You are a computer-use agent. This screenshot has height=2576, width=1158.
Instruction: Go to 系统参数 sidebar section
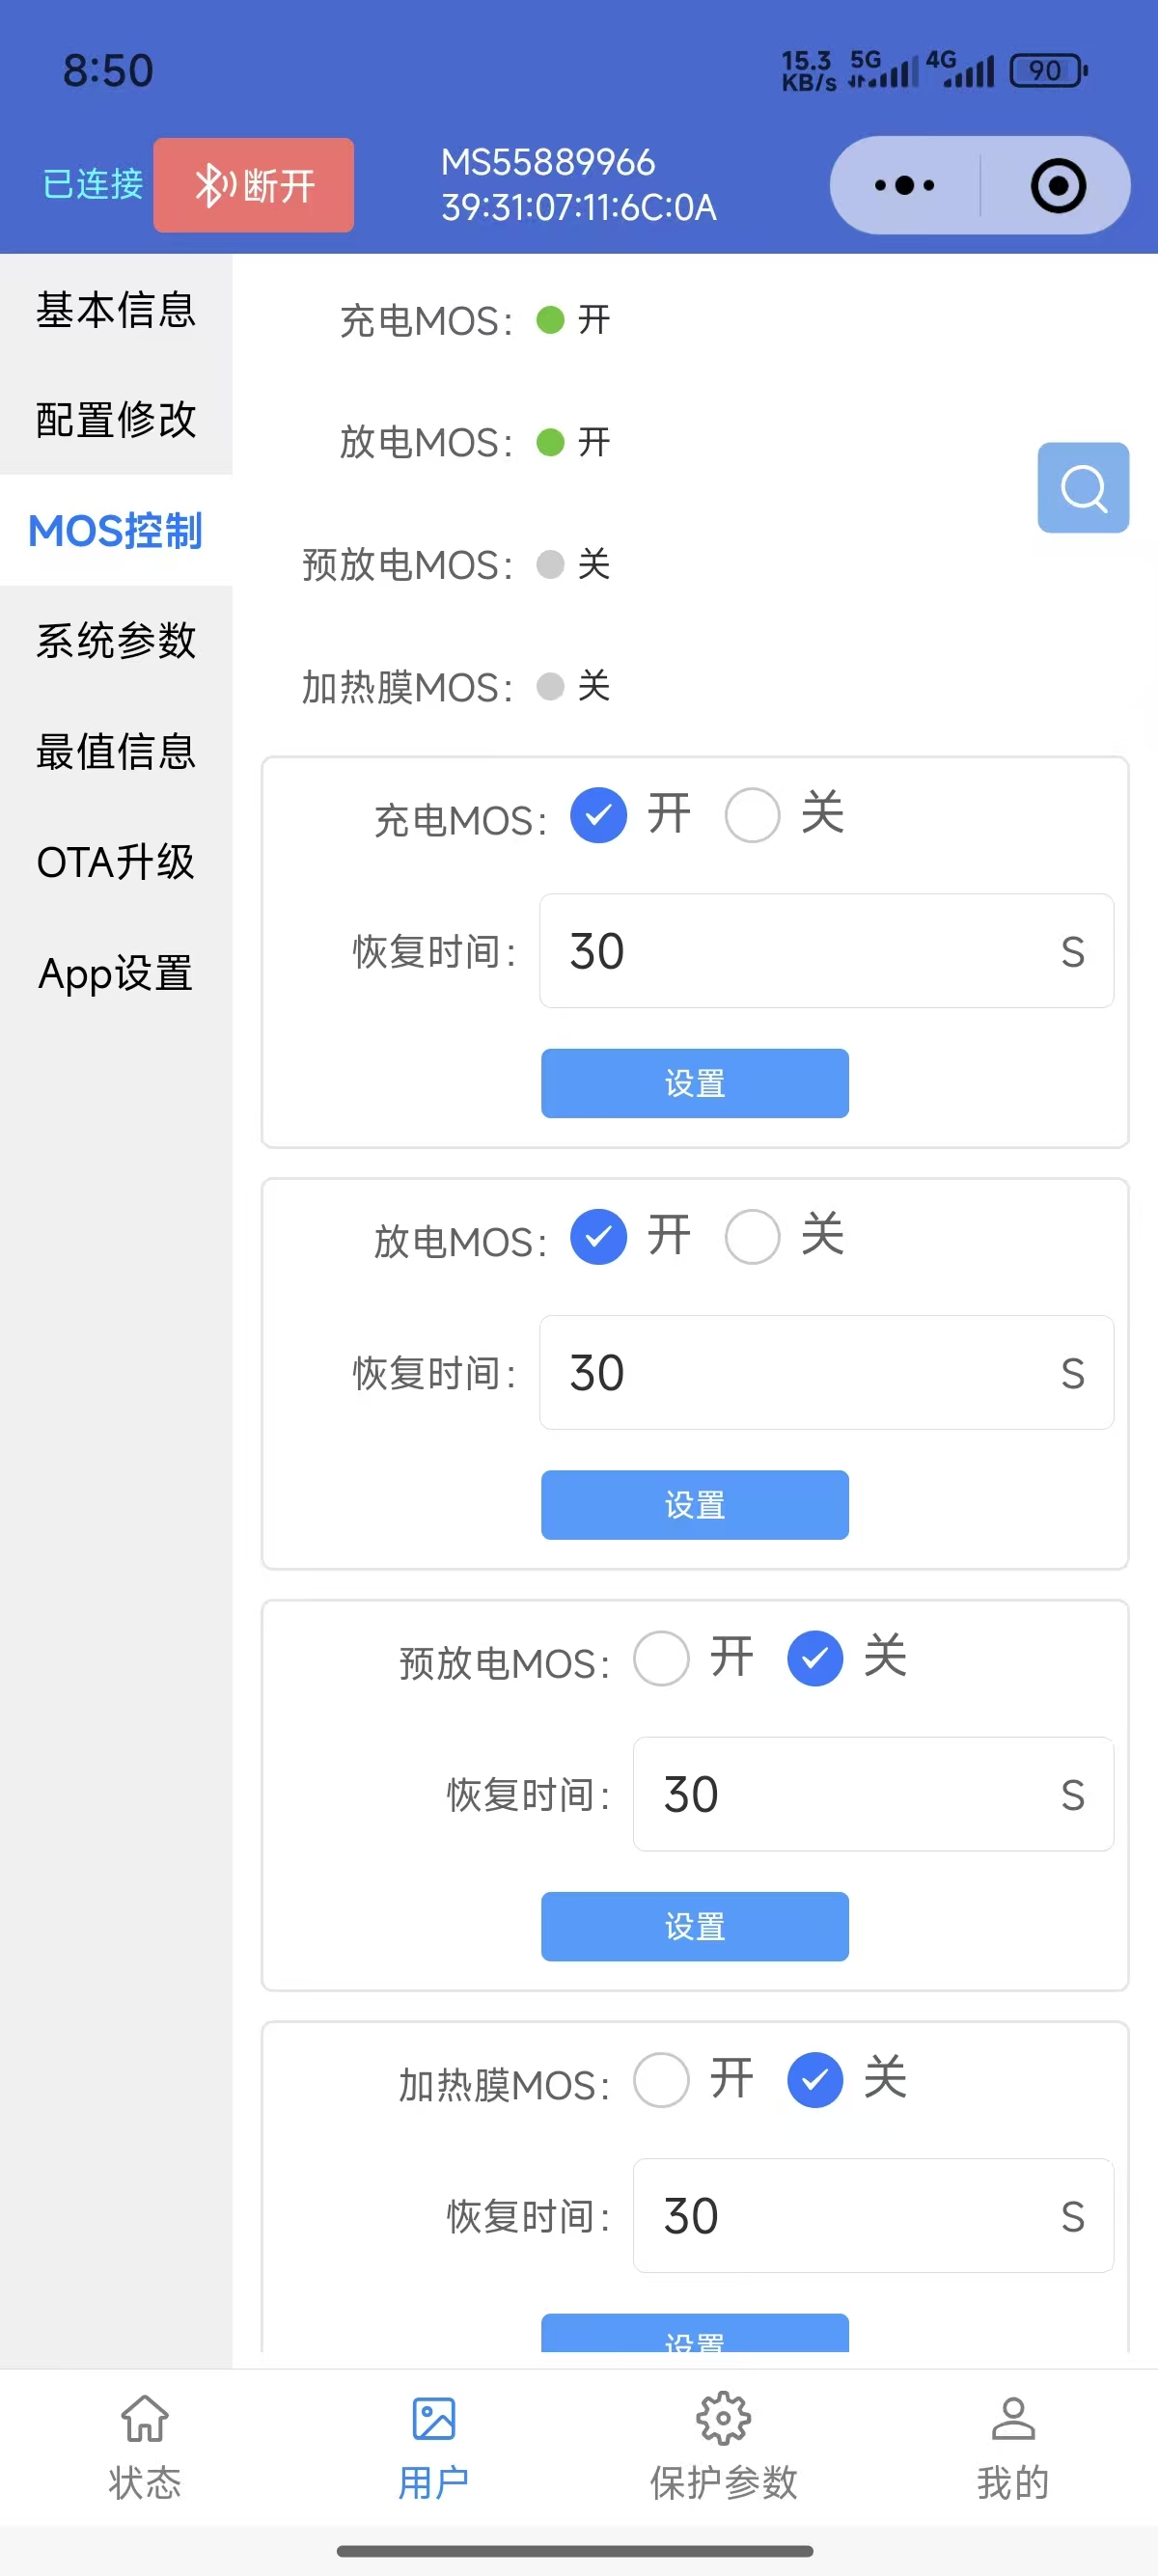tap(116, 641)
